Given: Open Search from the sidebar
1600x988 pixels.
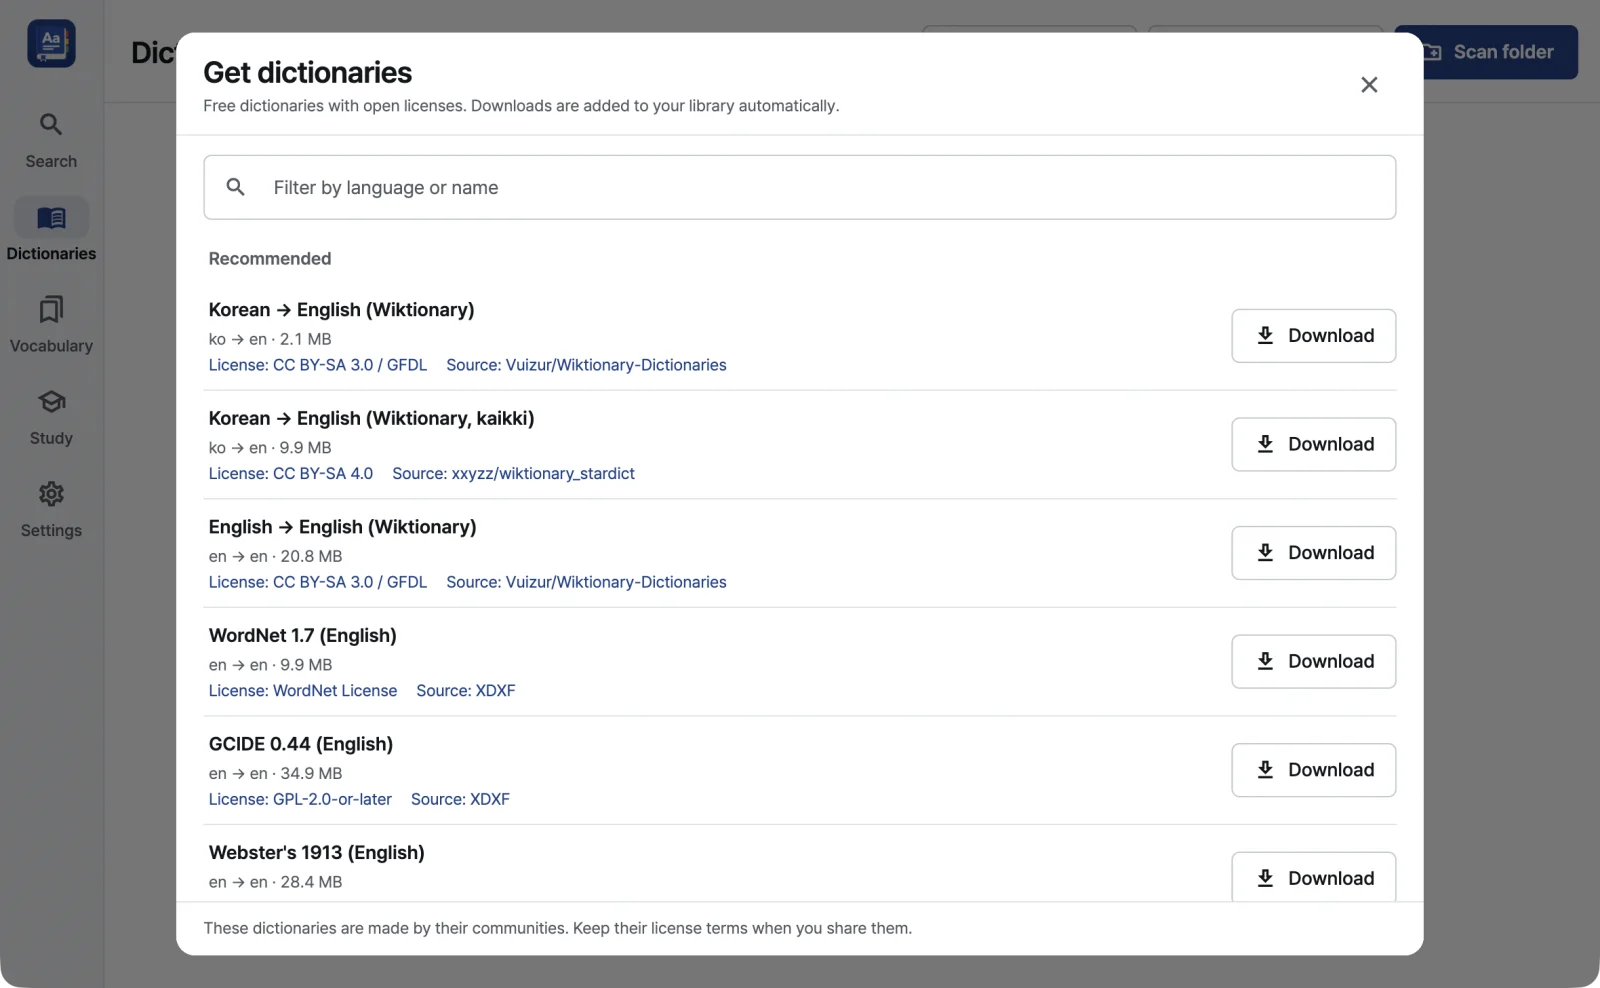Looking at the screenshot, I should pos(51,140).
